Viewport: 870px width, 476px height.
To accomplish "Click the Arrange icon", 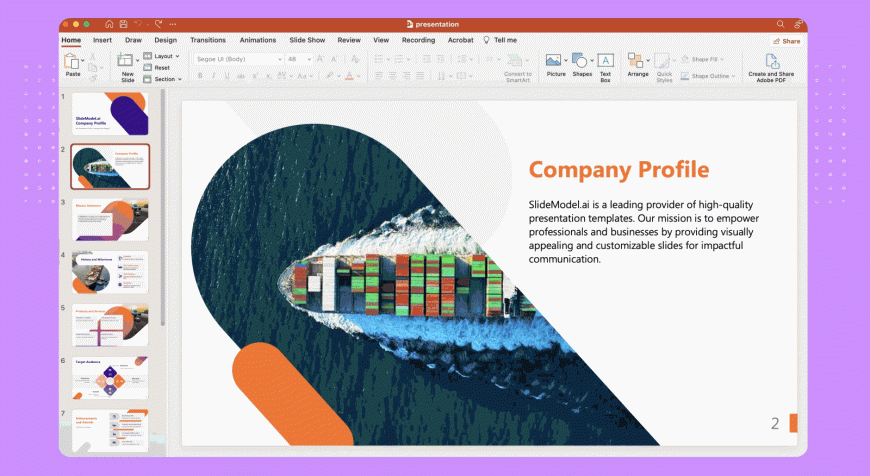I will (x=637, y=61).
